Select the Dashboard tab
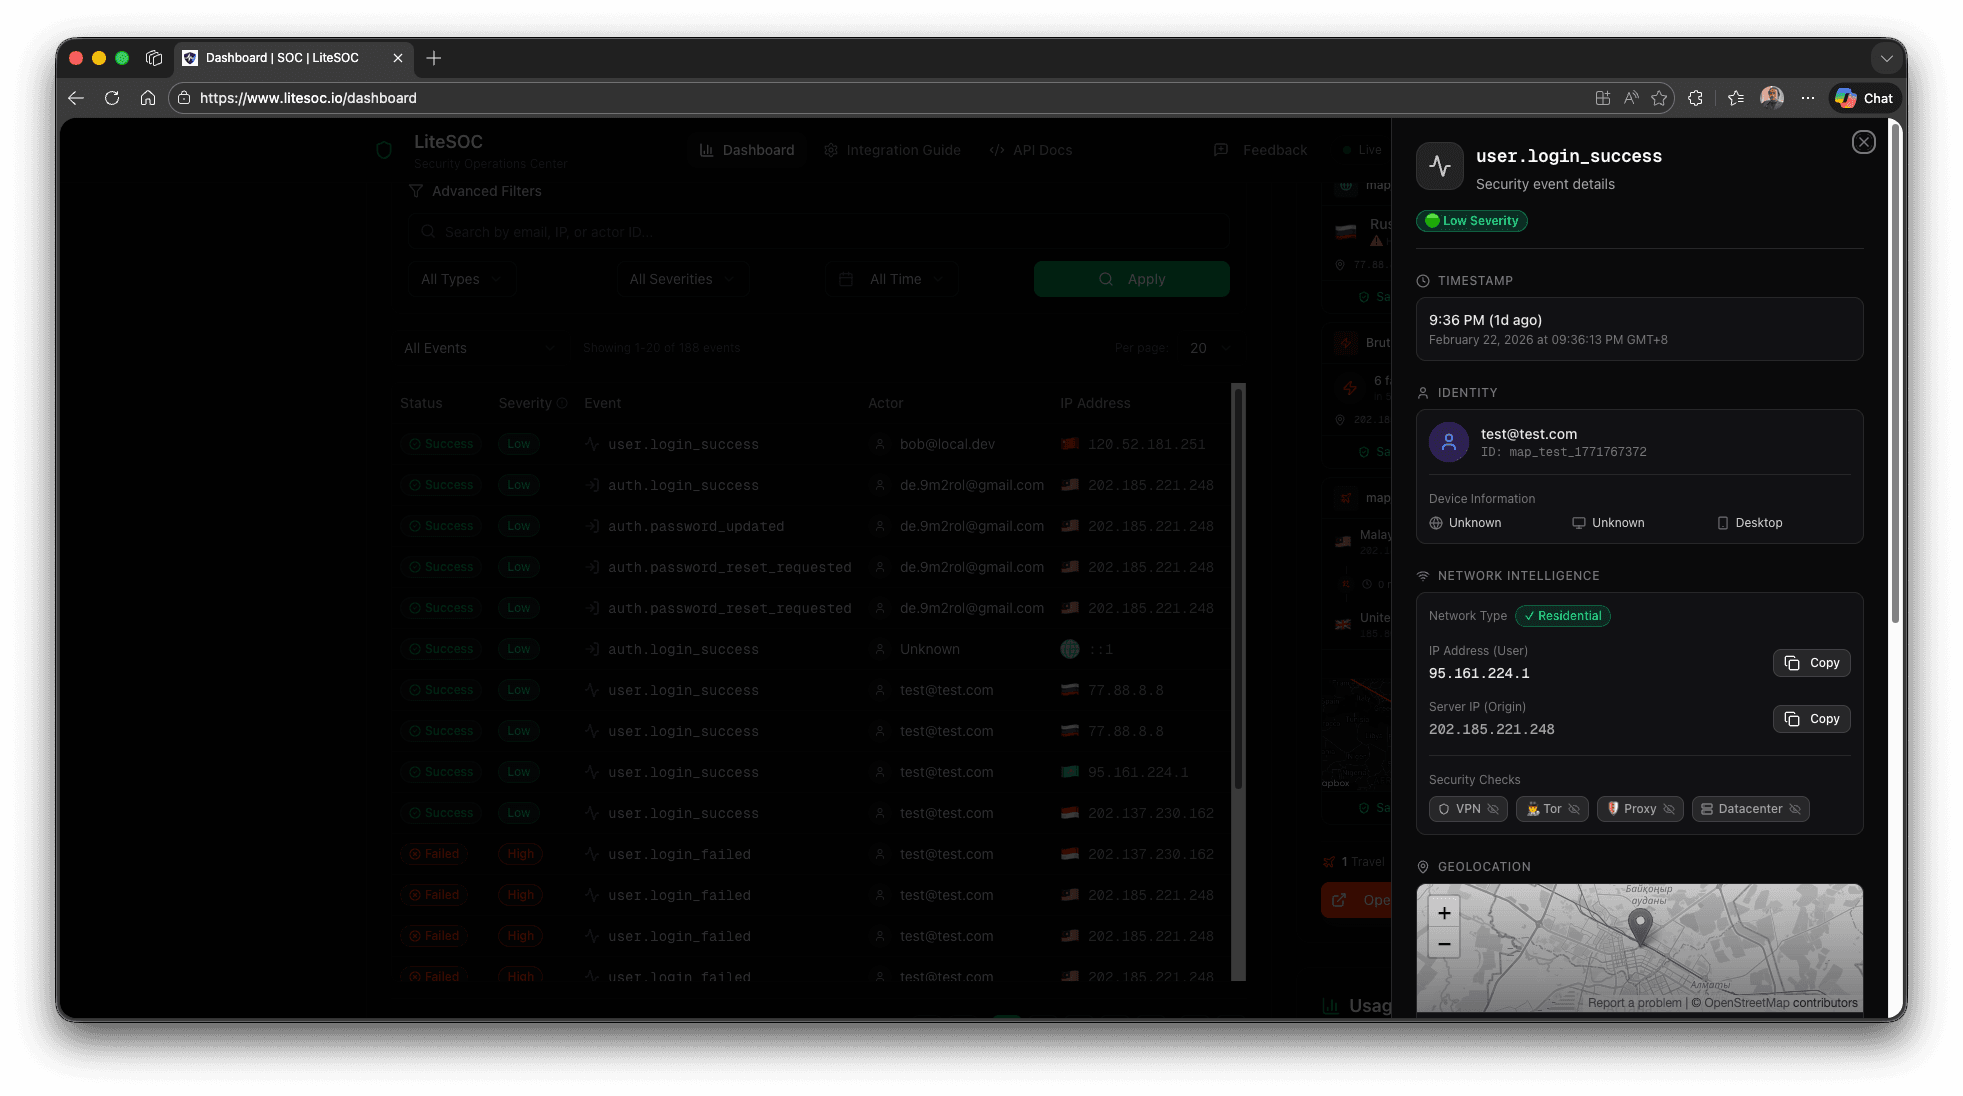The height and width of the screenshot is (1096, 1963). [746, 150]
